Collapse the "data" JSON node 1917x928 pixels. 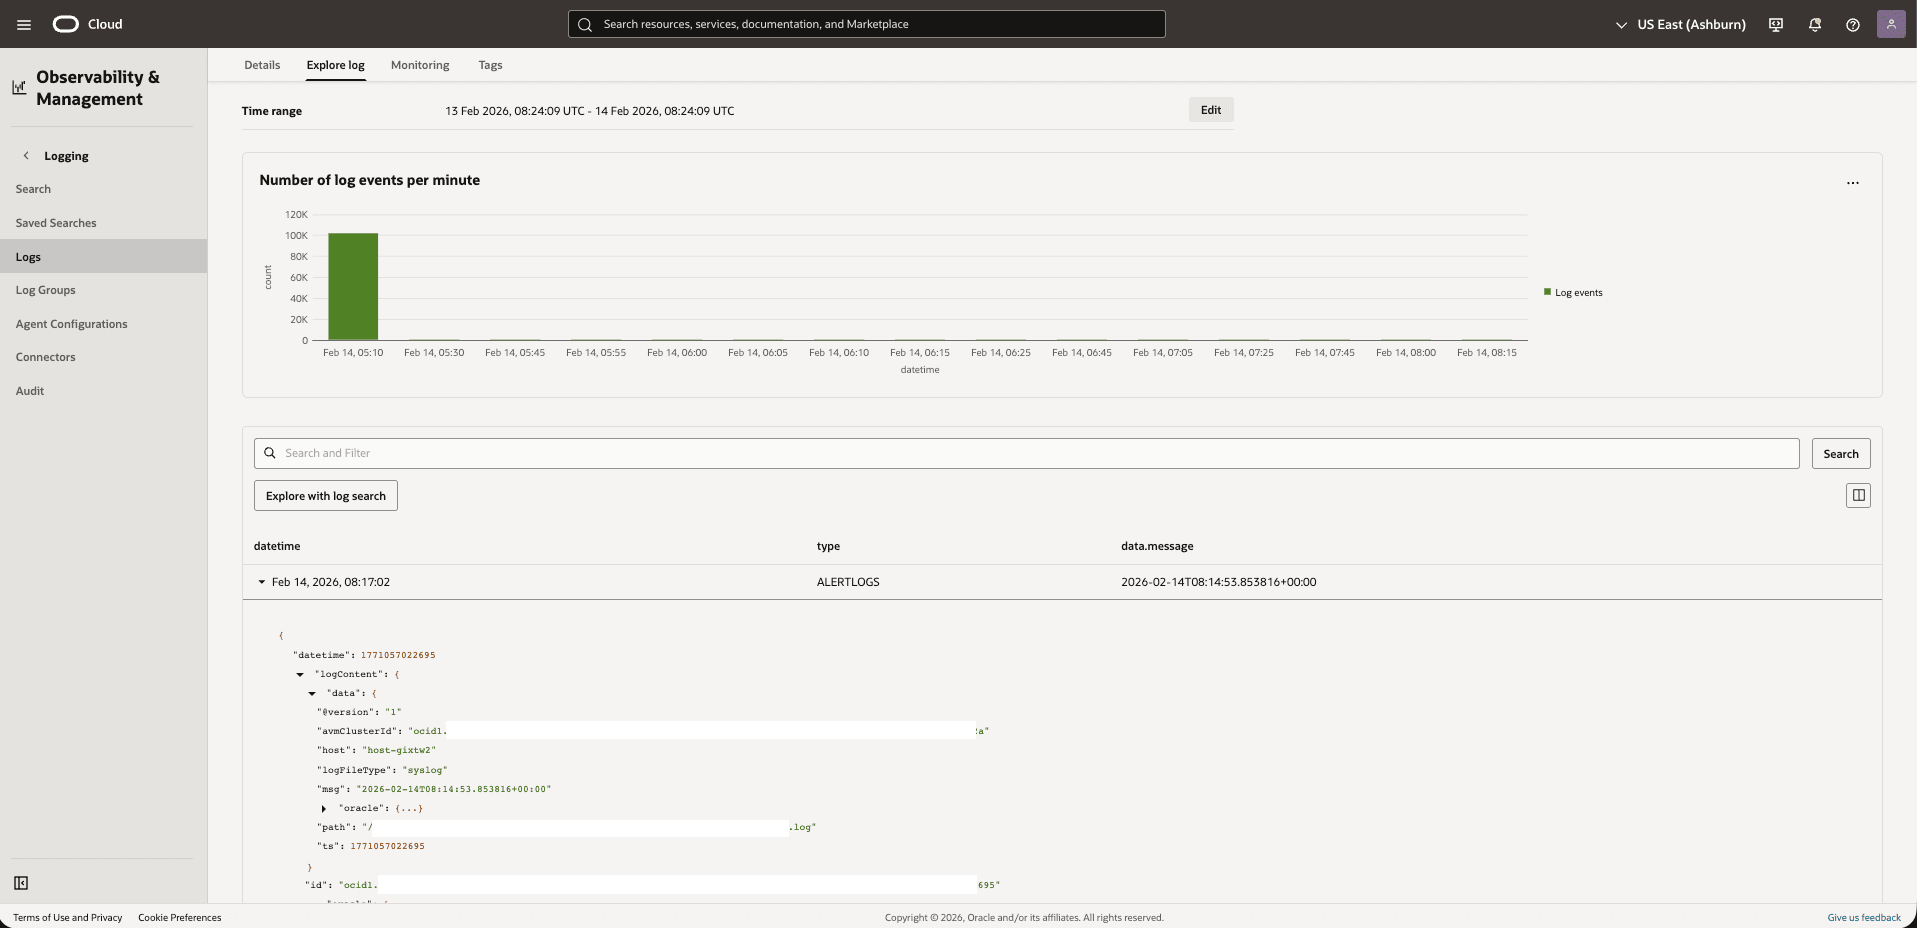tap(312, 693)
